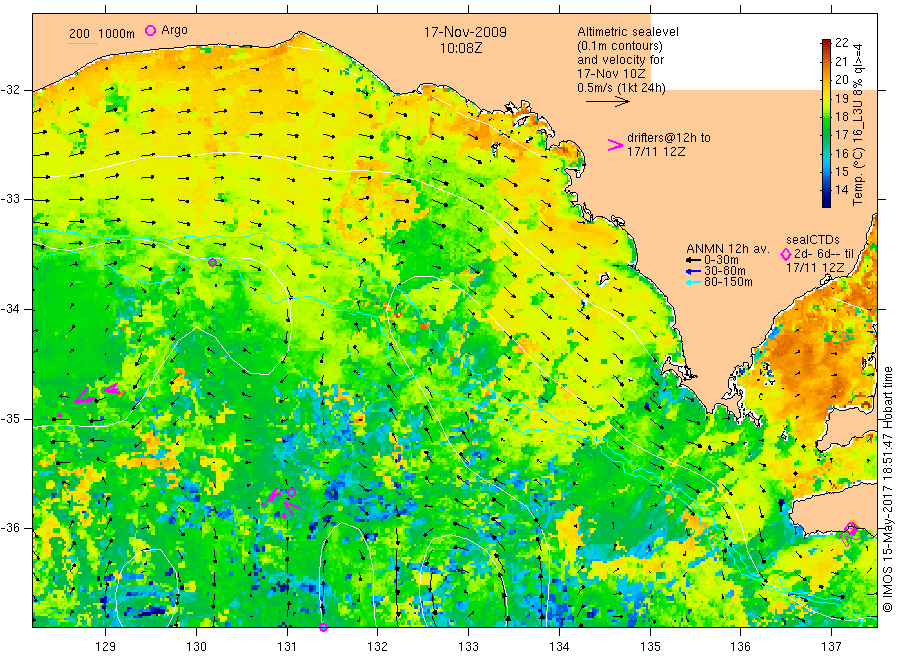Click the Argo circle symbol in the legend

[x=150, y=30]
